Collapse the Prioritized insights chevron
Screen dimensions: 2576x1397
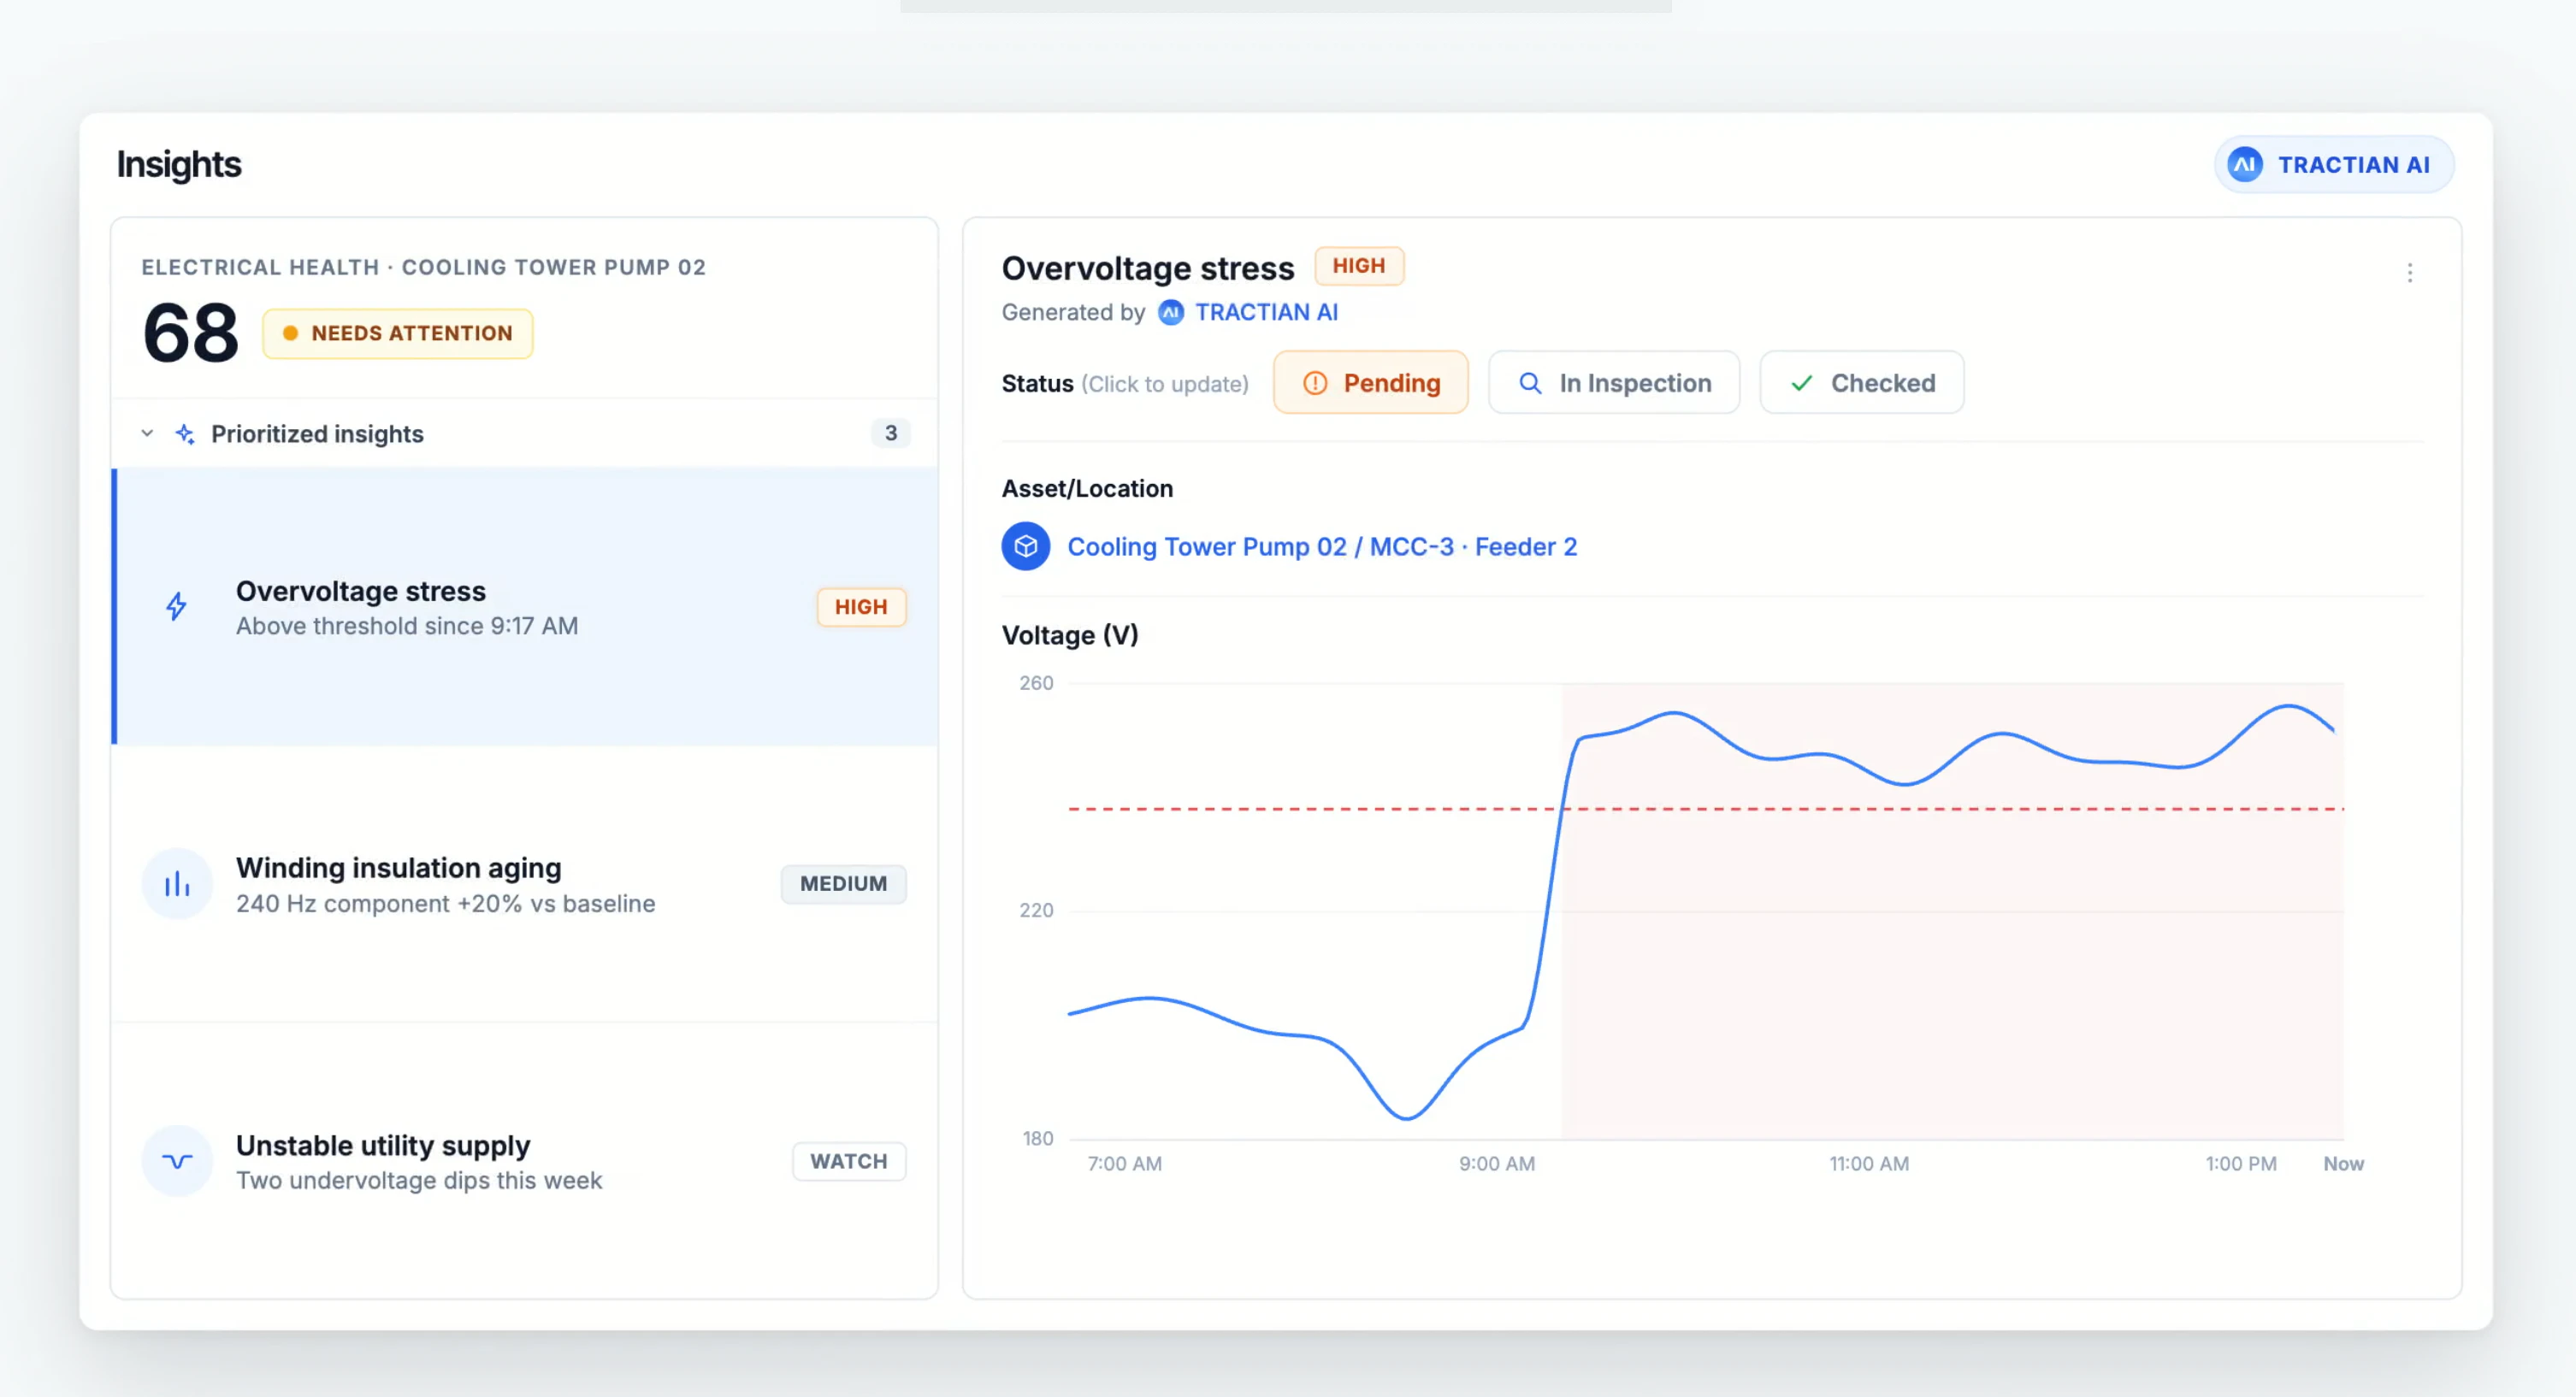[147, 434]
